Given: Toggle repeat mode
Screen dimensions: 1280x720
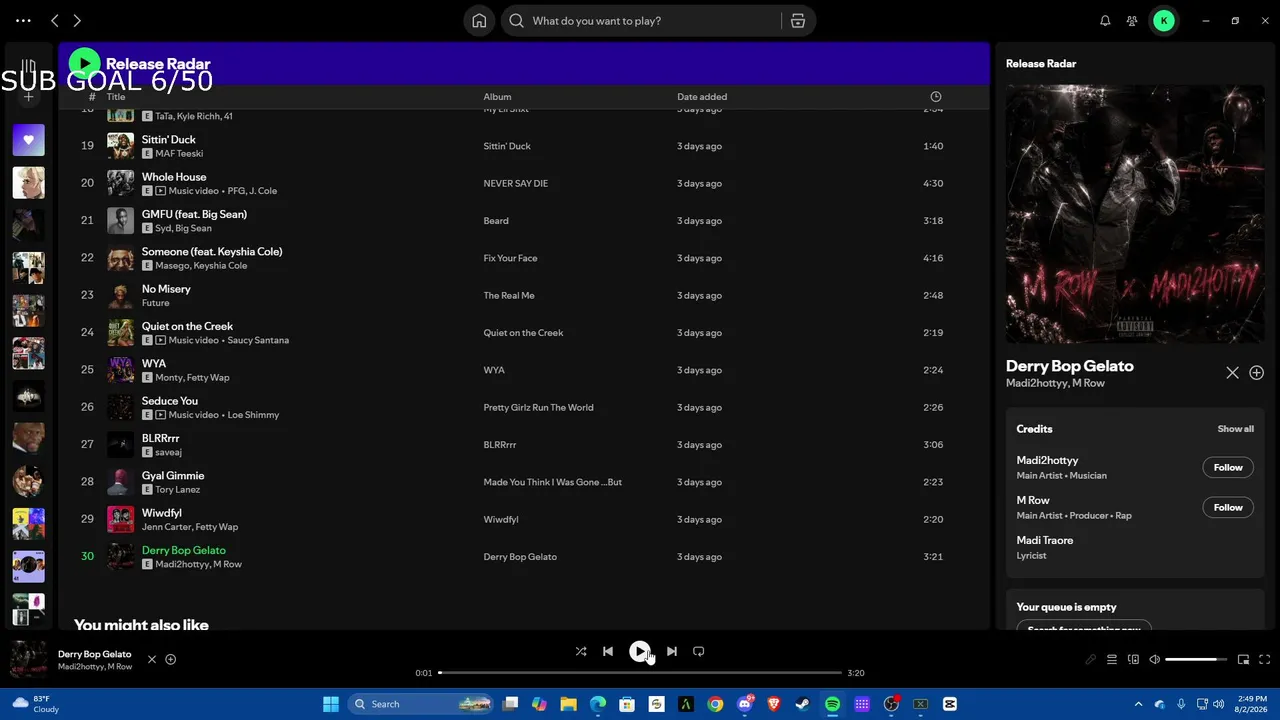Looking at the screenshot, I should tap(699, 651).
